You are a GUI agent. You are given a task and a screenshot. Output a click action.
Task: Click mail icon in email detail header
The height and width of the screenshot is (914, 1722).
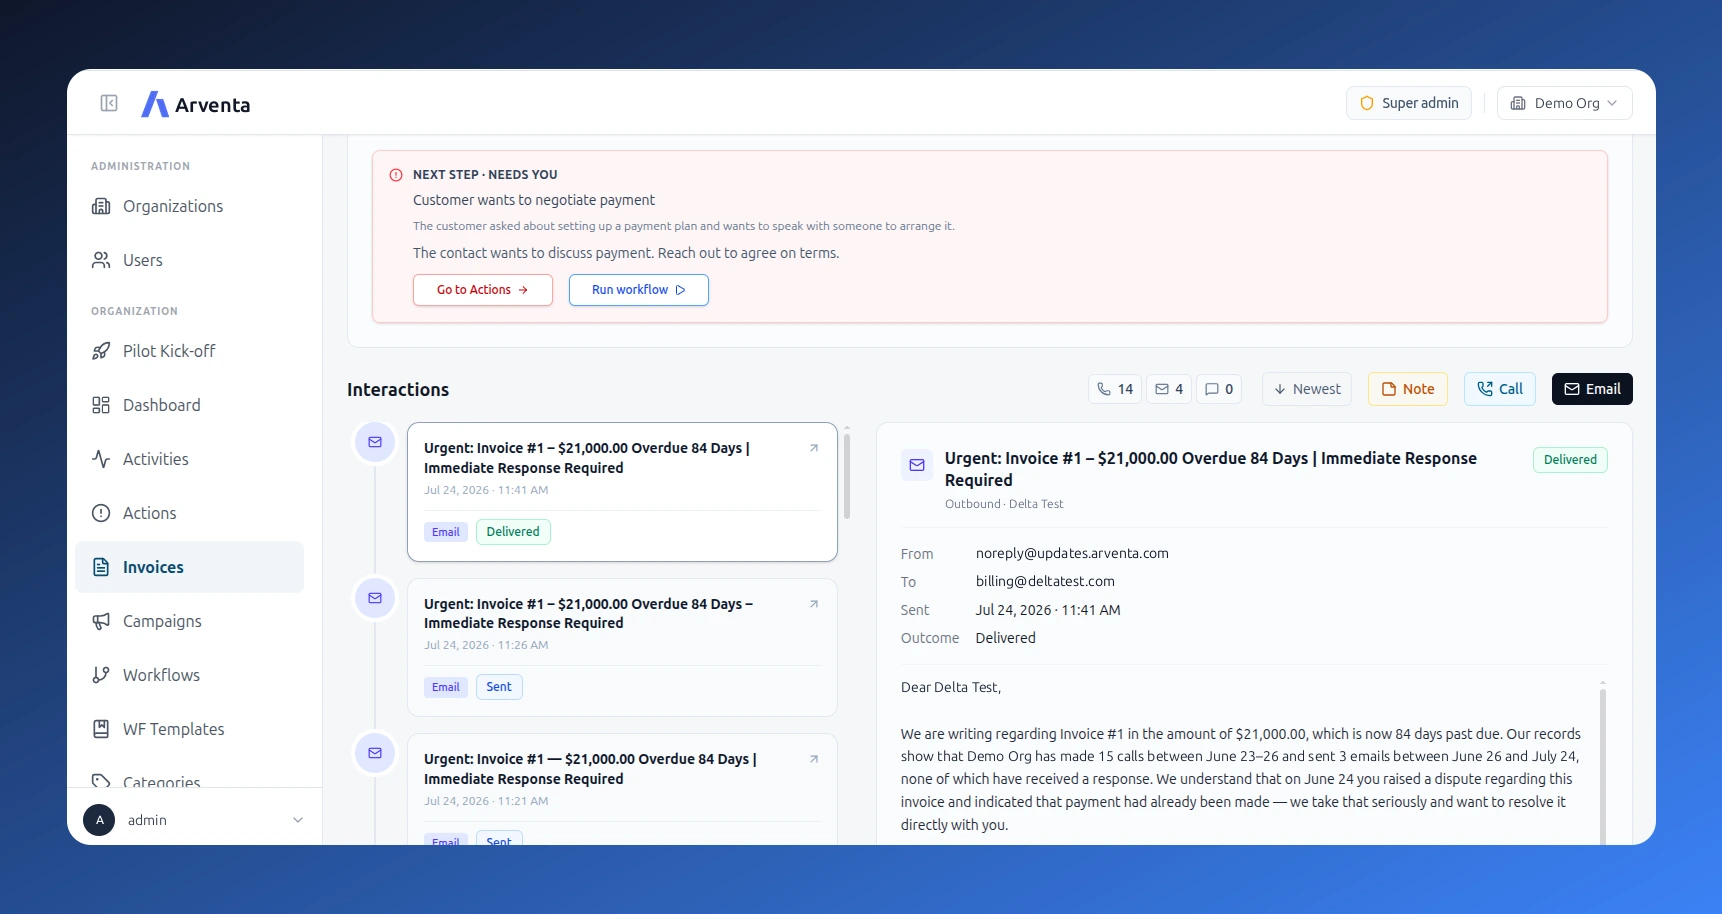(x=917, y=465)
